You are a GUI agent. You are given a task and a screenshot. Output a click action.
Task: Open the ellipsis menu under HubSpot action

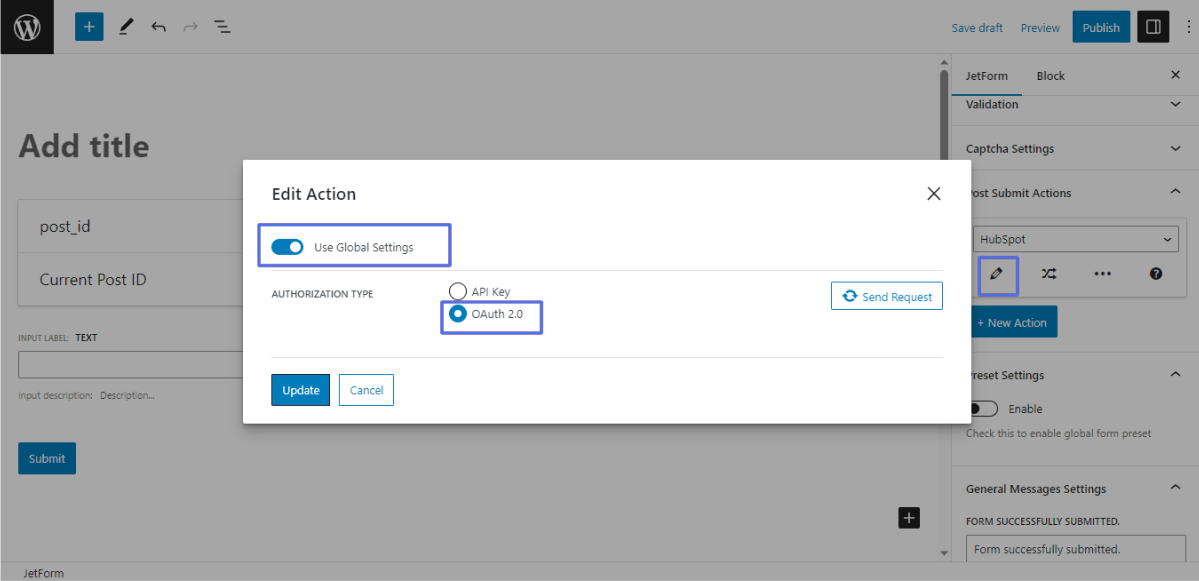1102,273
